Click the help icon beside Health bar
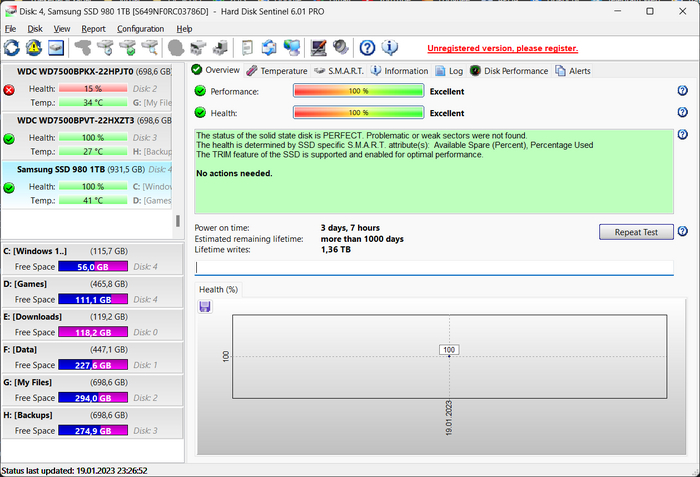This screenshot has height=477, width=700. coord(683,112)
